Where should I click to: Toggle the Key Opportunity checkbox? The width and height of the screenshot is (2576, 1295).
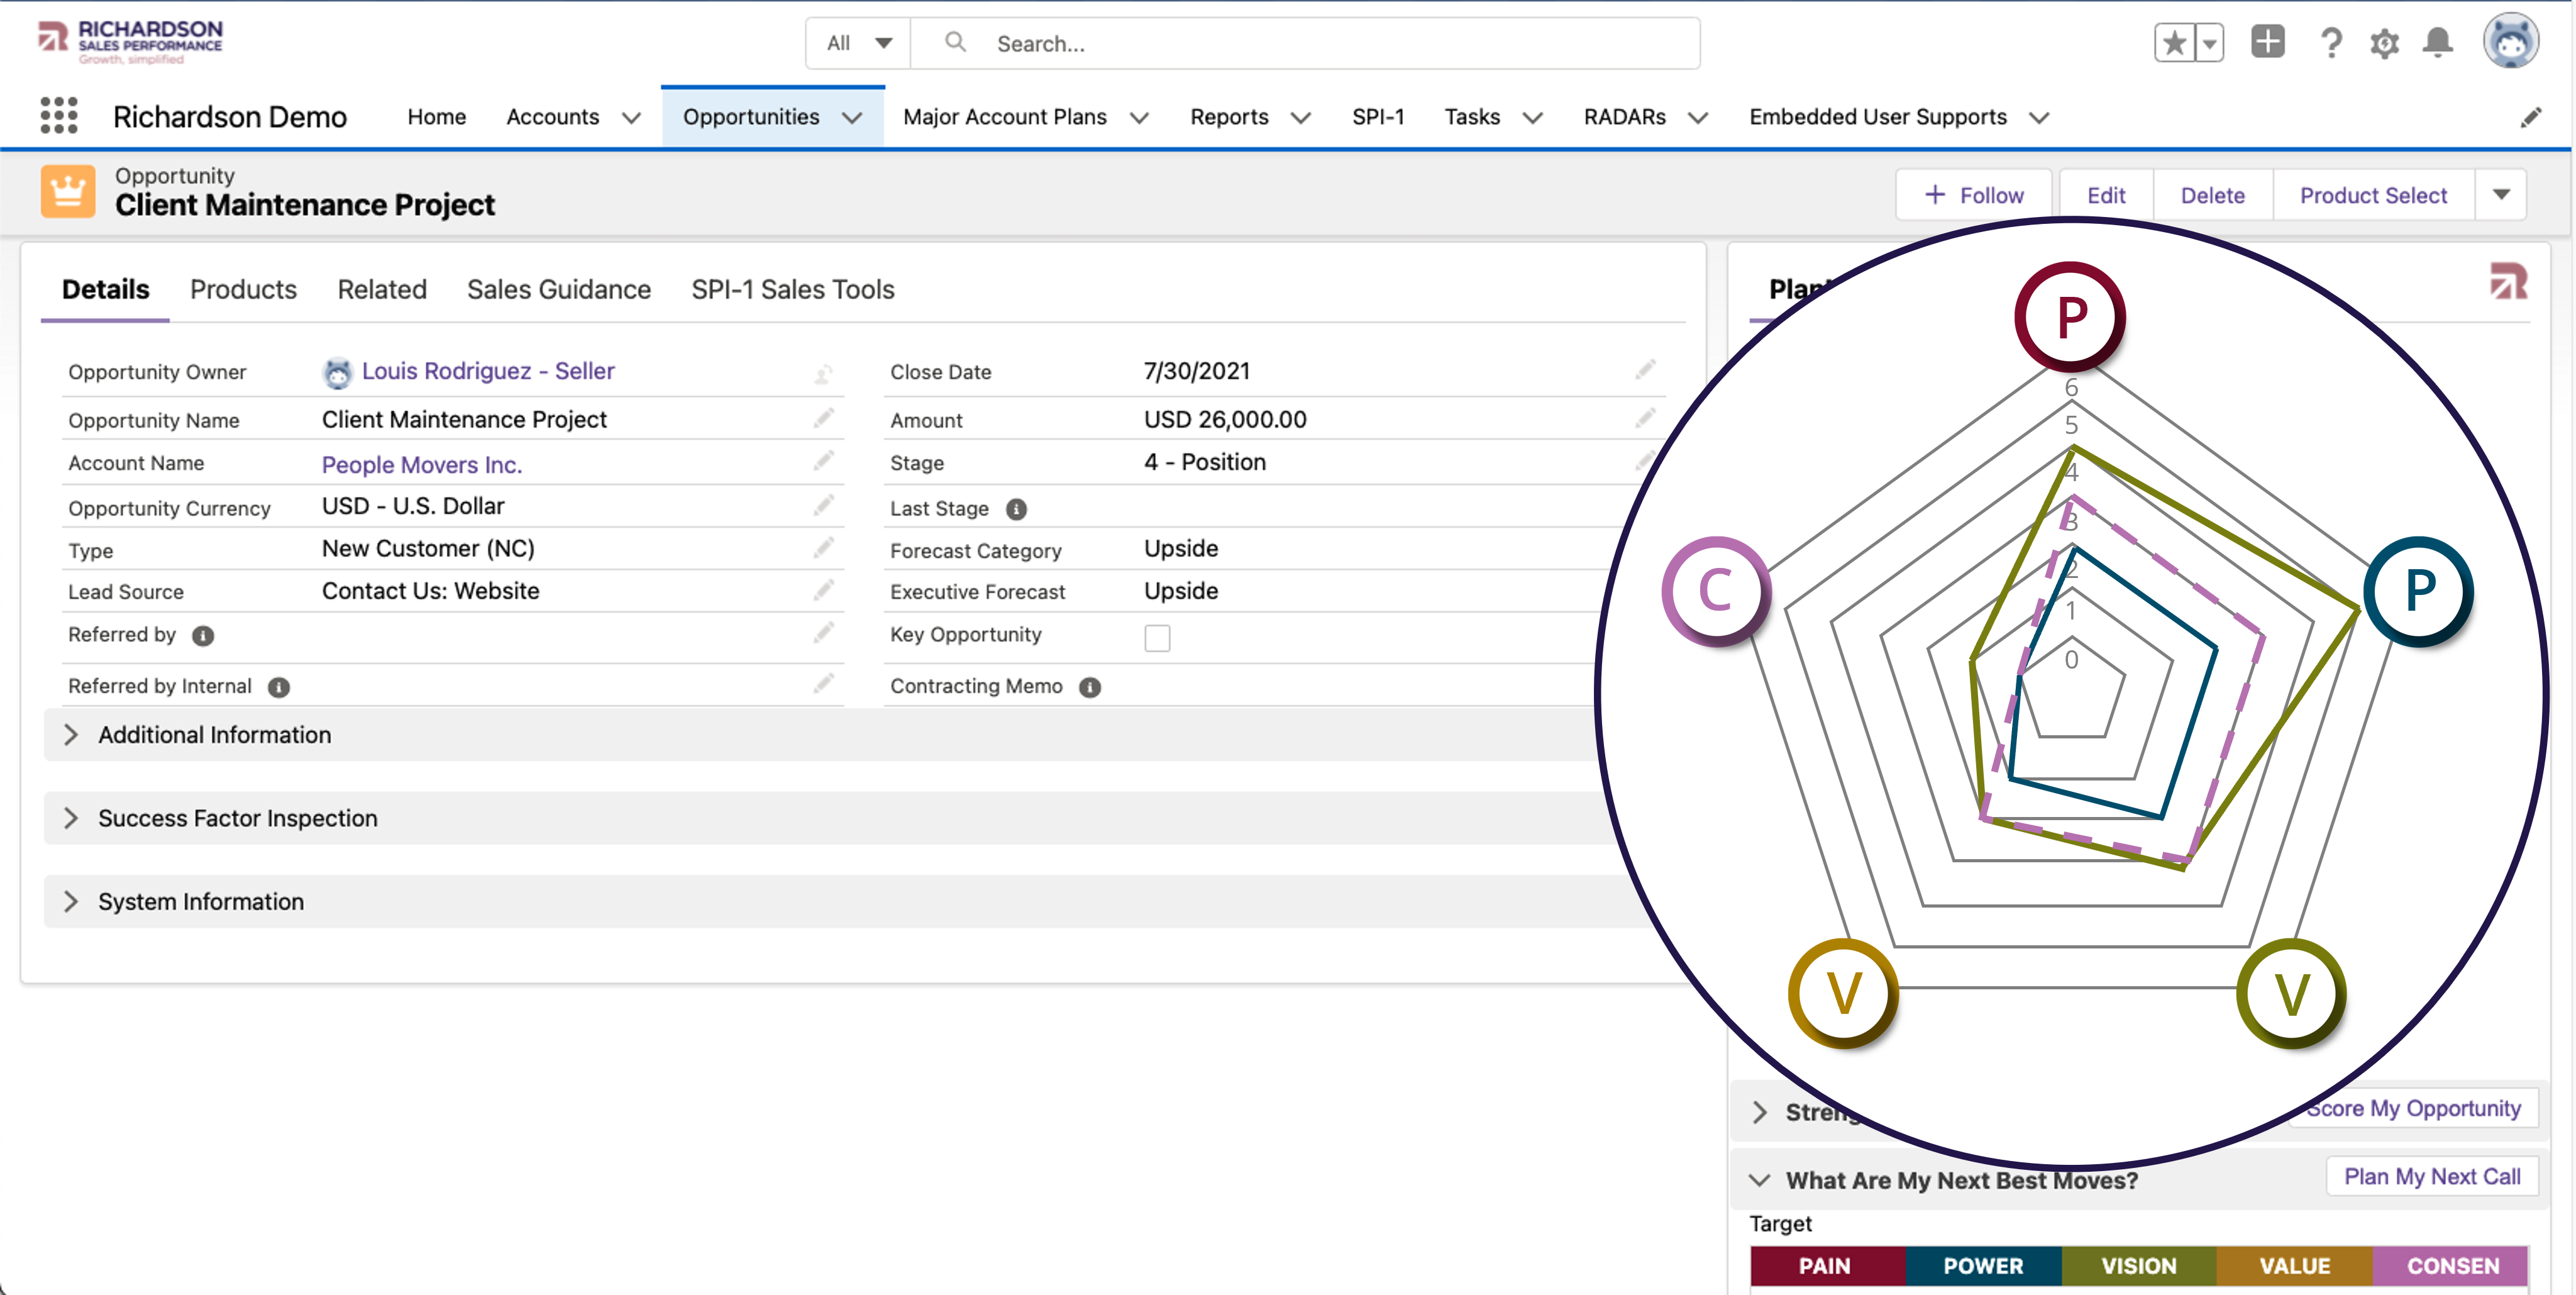[x=1157, y=638]
